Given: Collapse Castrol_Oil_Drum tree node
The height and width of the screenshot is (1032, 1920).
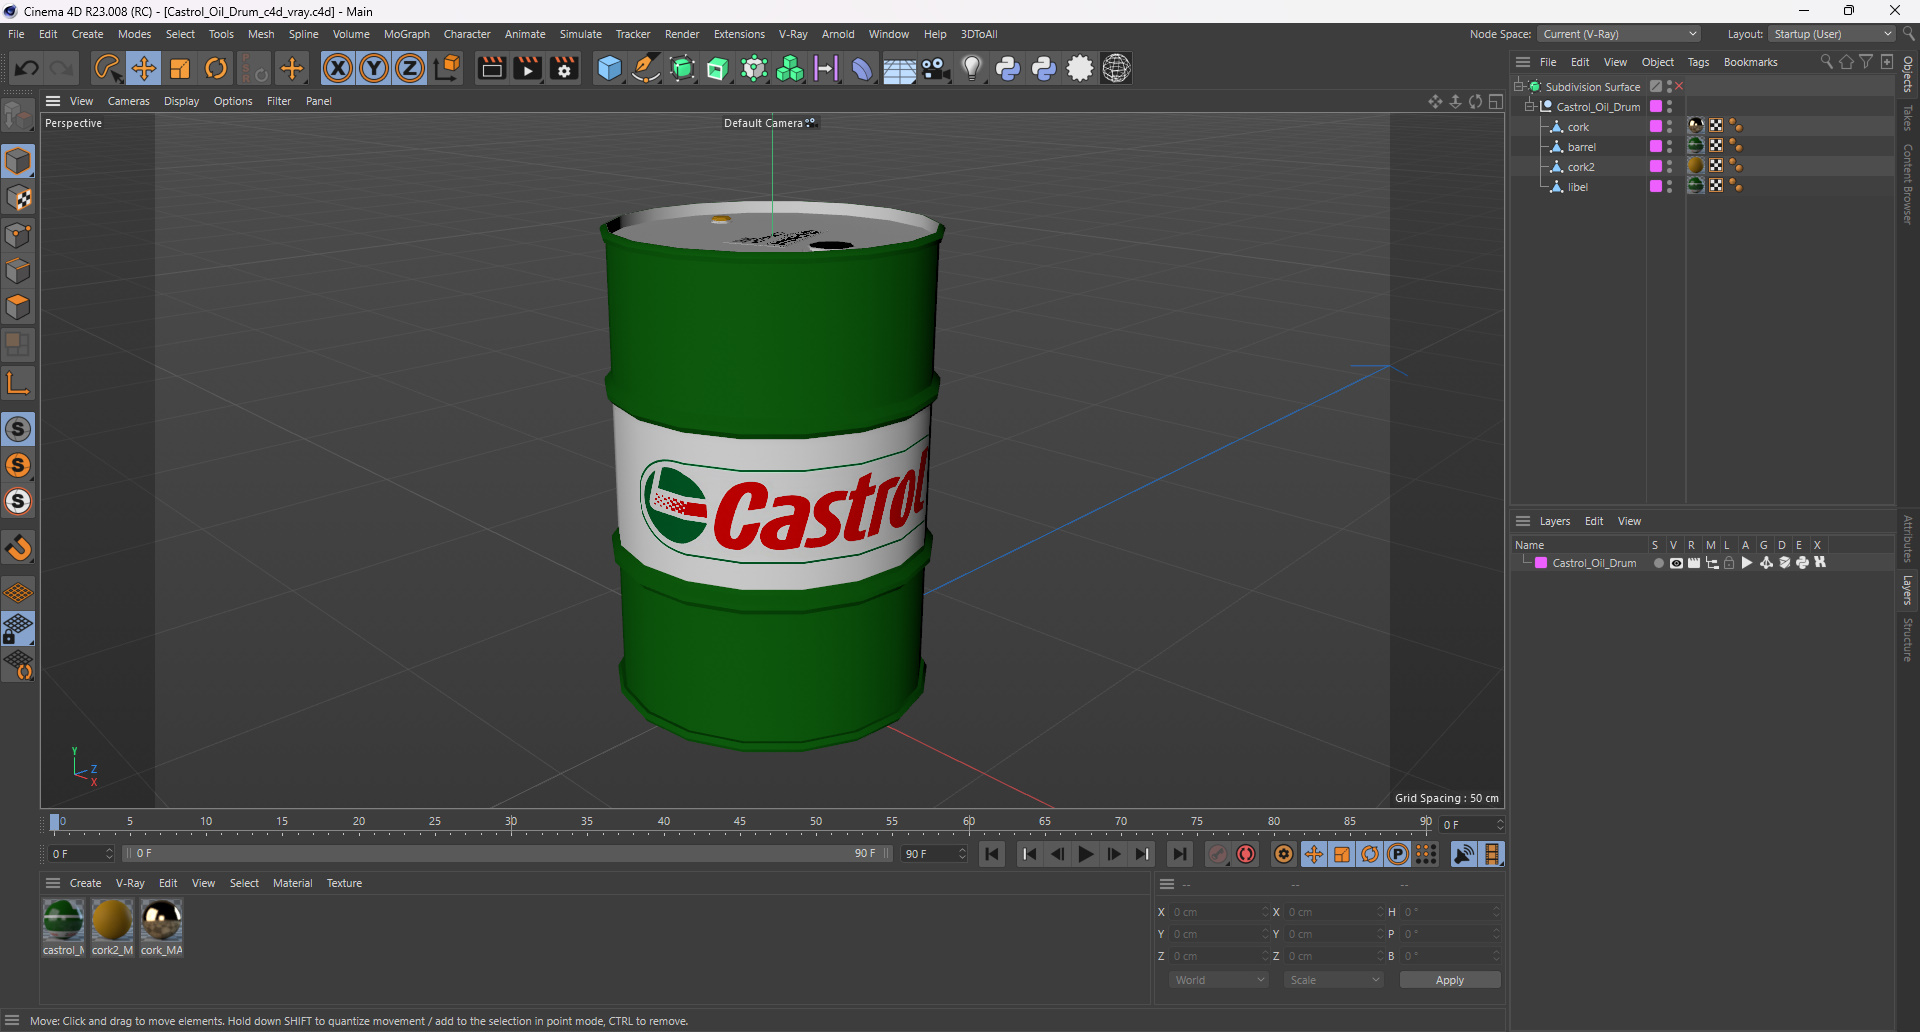Looking at the screenshot, I should pos(1529,106).
